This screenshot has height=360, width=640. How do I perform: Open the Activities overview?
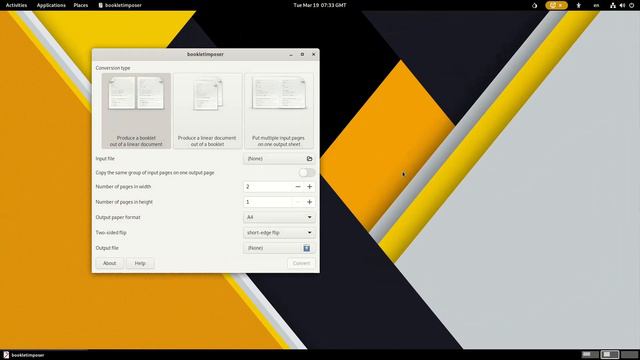16,5
